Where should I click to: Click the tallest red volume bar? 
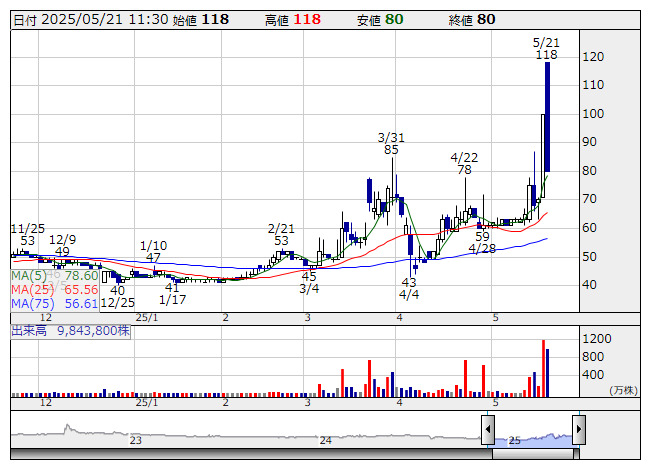pyautogui.click(x=543, y=368)
